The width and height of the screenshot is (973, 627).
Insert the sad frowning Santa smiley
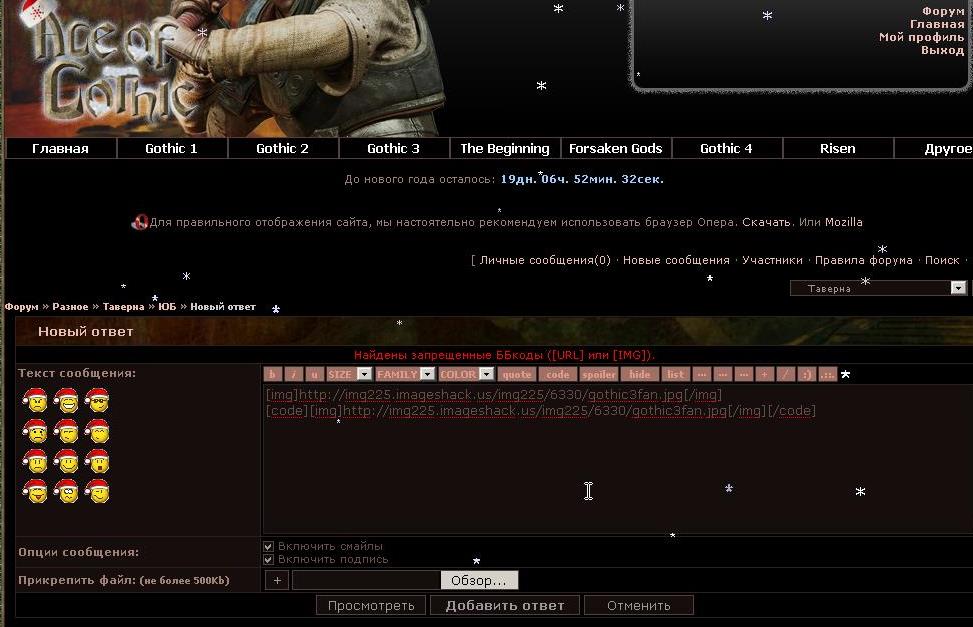(35, 461)
